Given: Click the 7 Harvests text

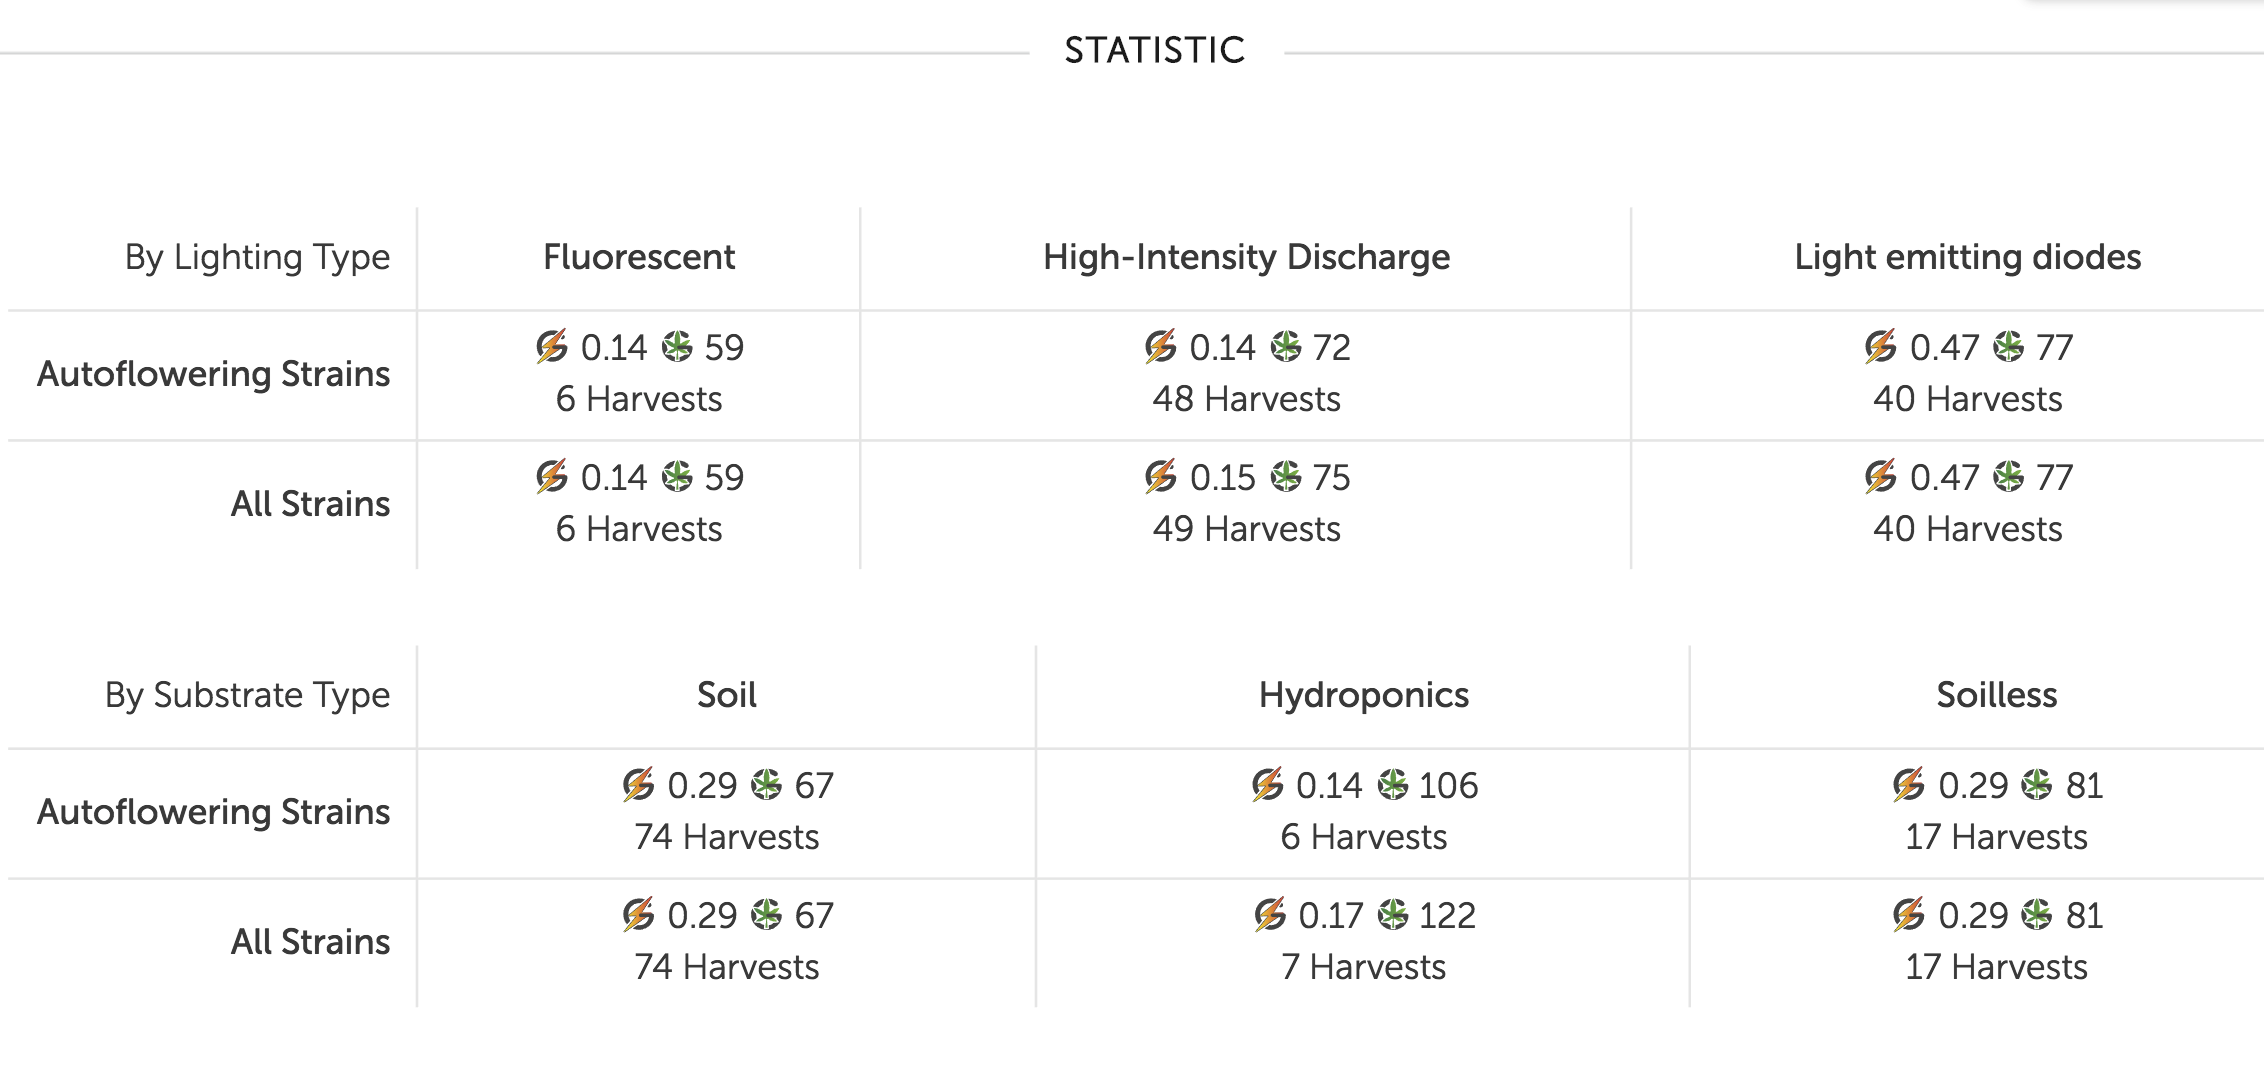Looking at the screenshot, I should pyautogui.click(x=1363, y=967).
